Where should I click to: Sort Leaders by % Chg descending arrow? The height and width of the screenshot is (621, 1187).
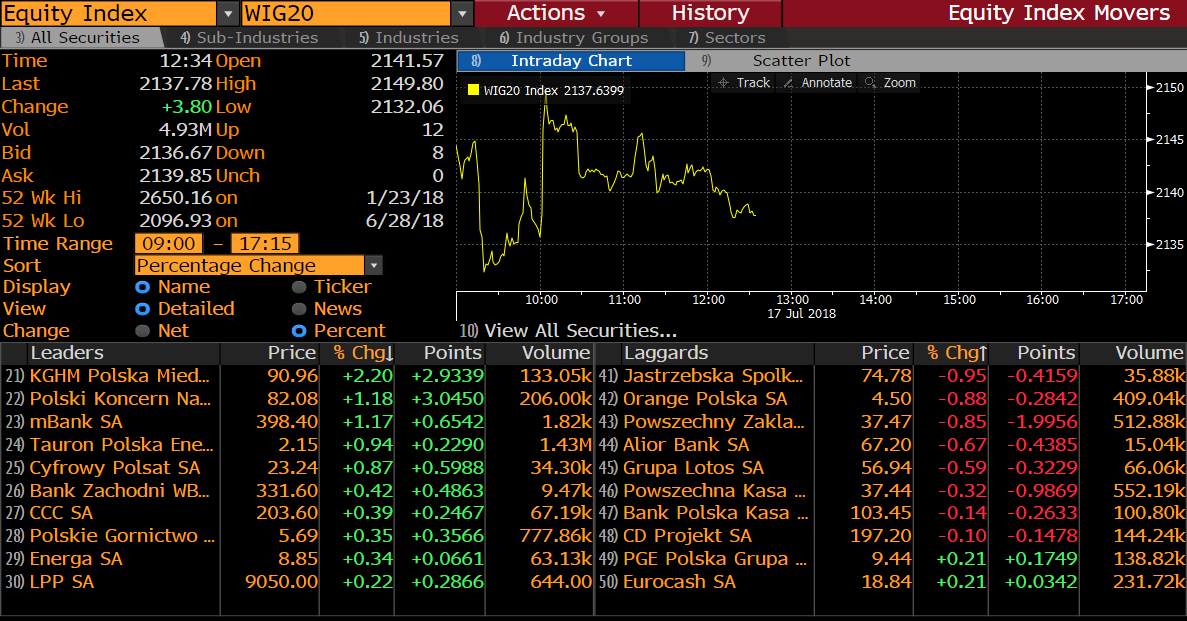pyautogui.click(x=389, y=353)
